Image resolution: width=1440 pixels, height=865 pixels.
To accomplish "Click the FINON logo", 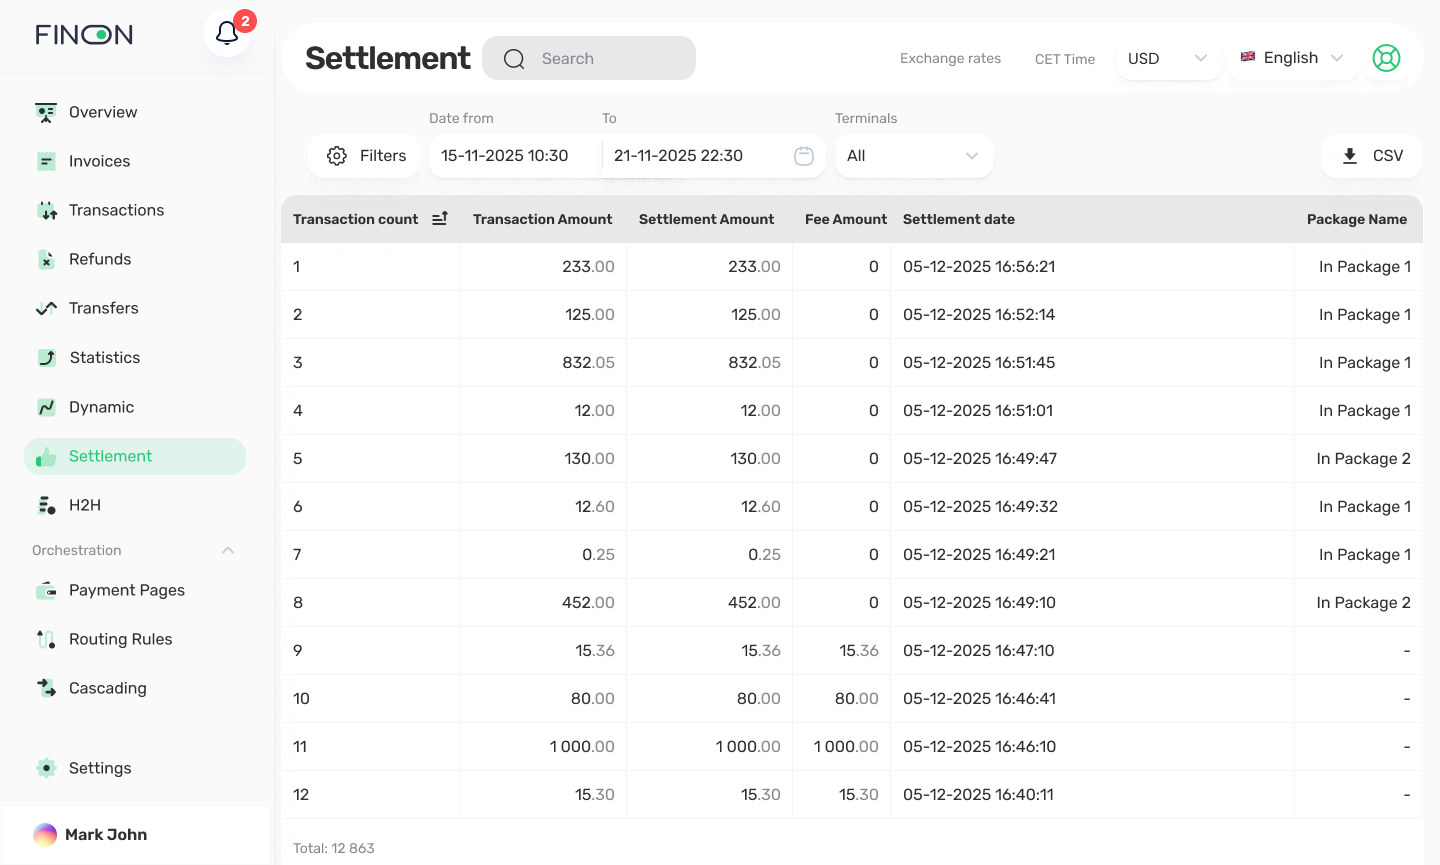I will [84, 35].
